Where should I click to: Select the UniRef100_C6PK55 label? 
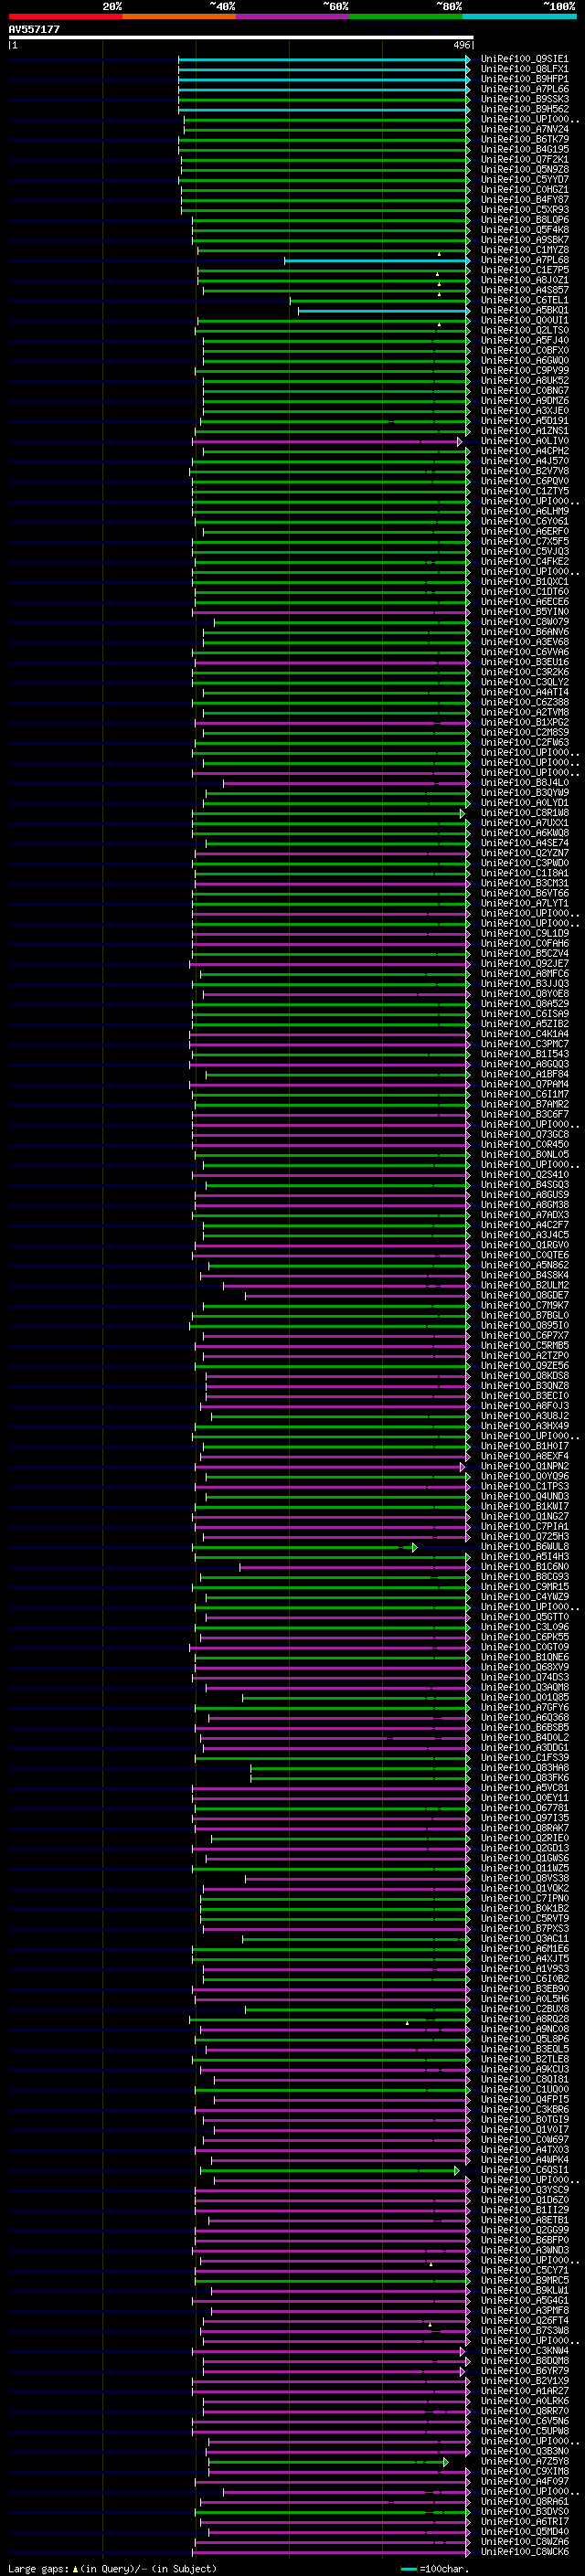click(524, 1637)
